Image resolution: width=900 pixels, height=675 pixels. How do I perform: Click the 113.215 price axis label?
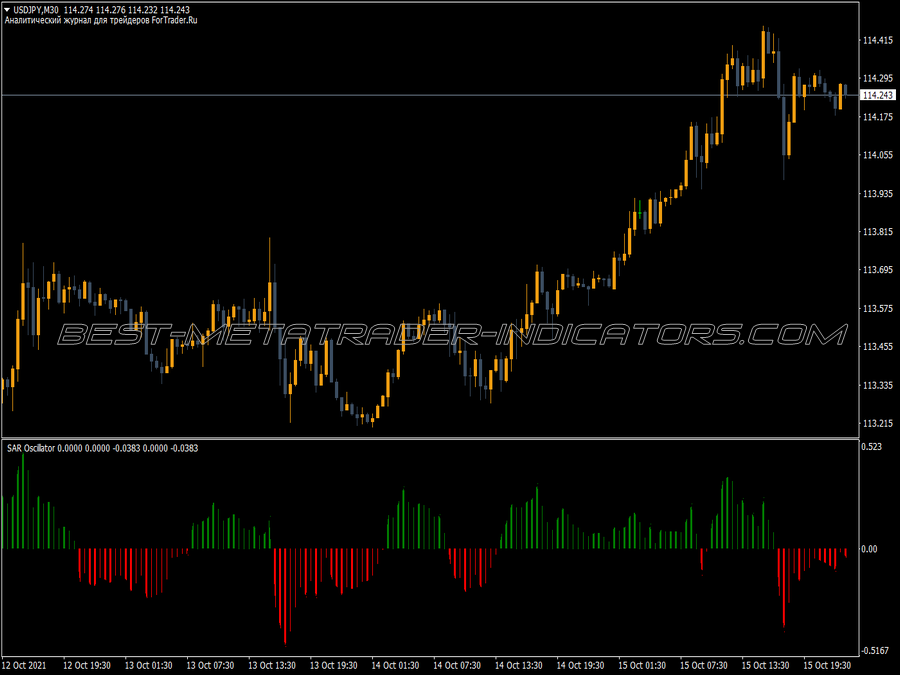tap(878, 424)
